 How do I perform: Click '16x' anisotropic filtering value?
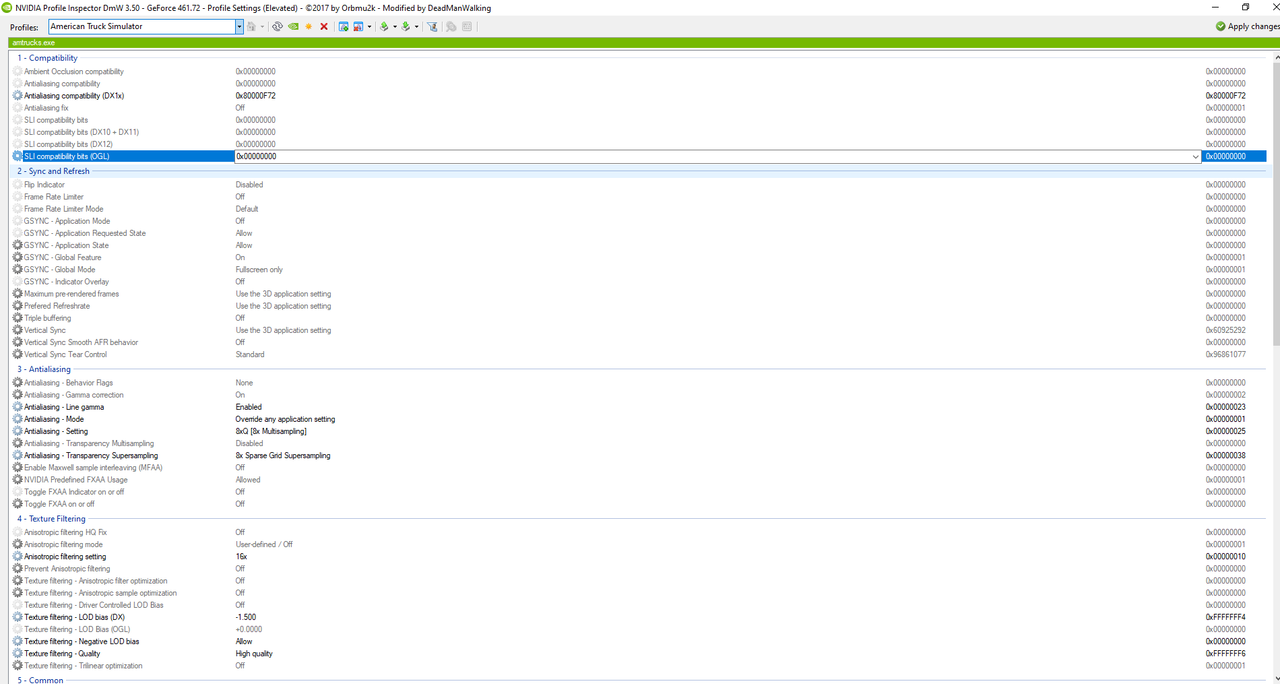pyautogui.click(x=241, y=556)
